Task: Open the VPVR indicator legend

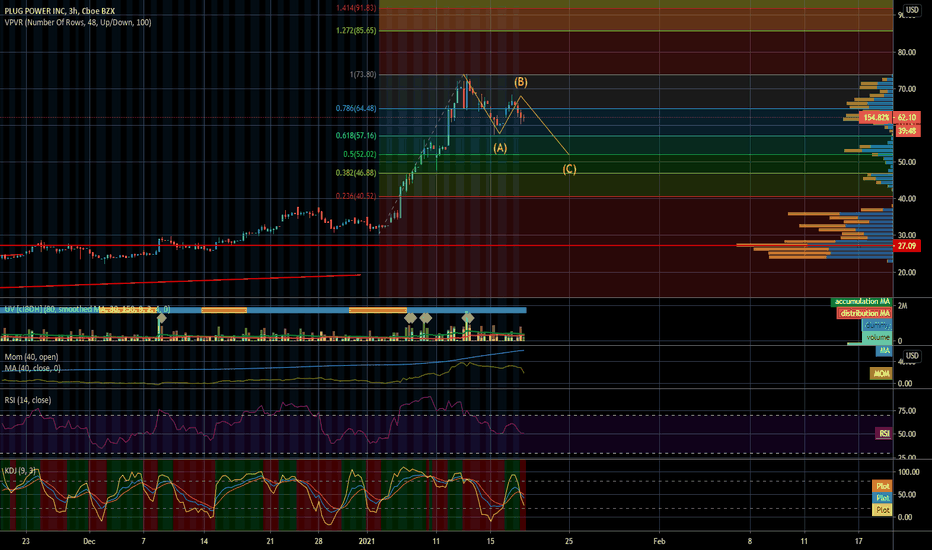Action: pyautogui.click(x=78, y=23)
